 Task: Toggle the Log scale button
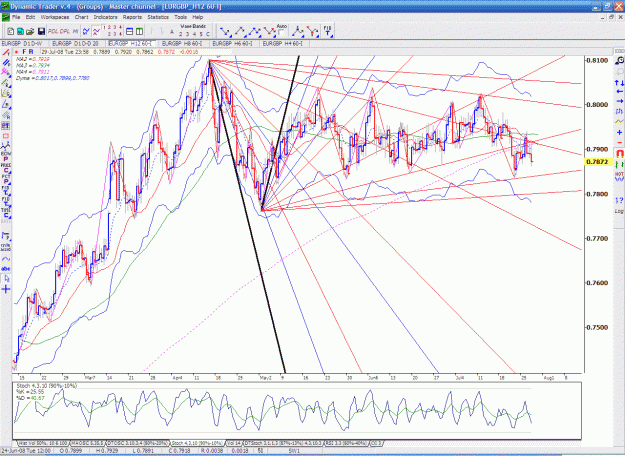619,211
